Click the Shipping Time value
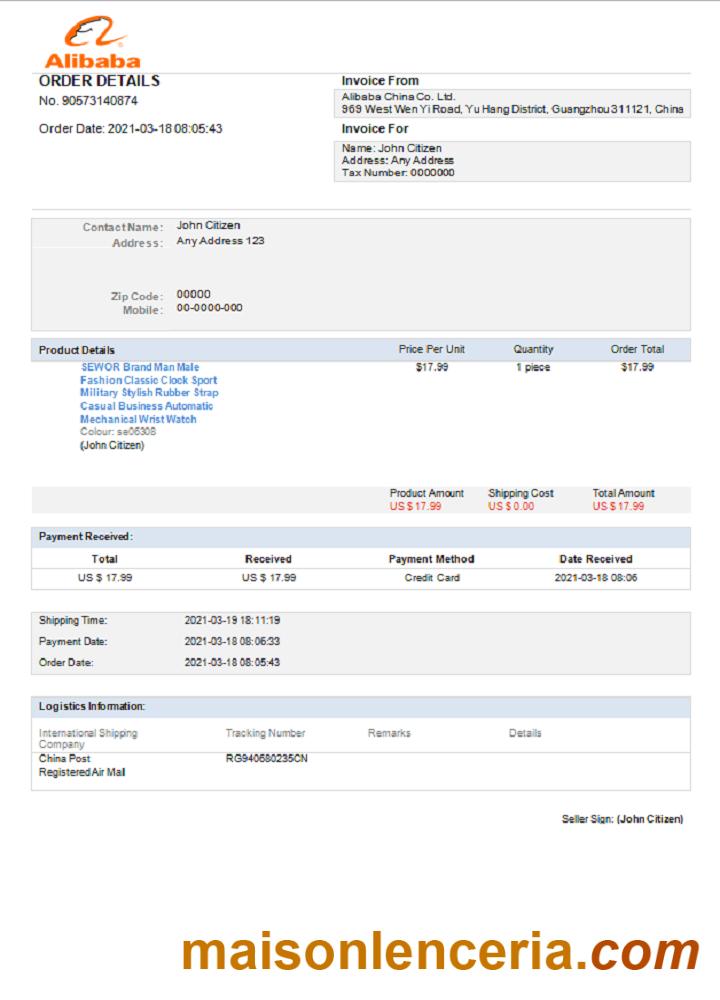 pos(232,621)
